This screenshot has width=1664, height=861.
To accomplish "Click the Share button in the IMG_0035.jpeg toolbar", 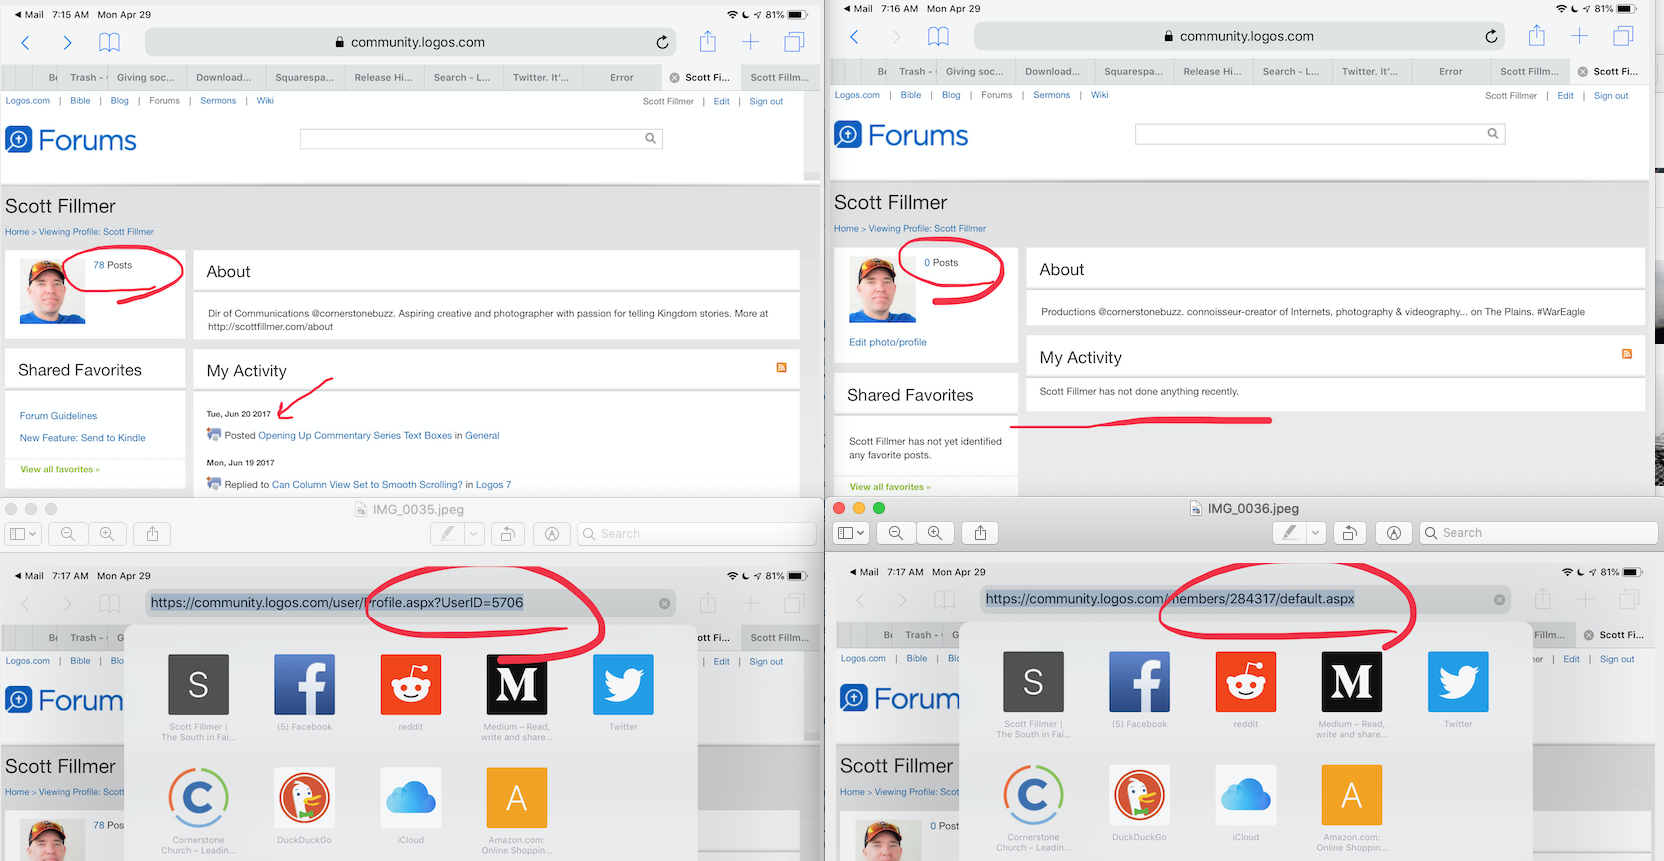I will coord(152,534).
